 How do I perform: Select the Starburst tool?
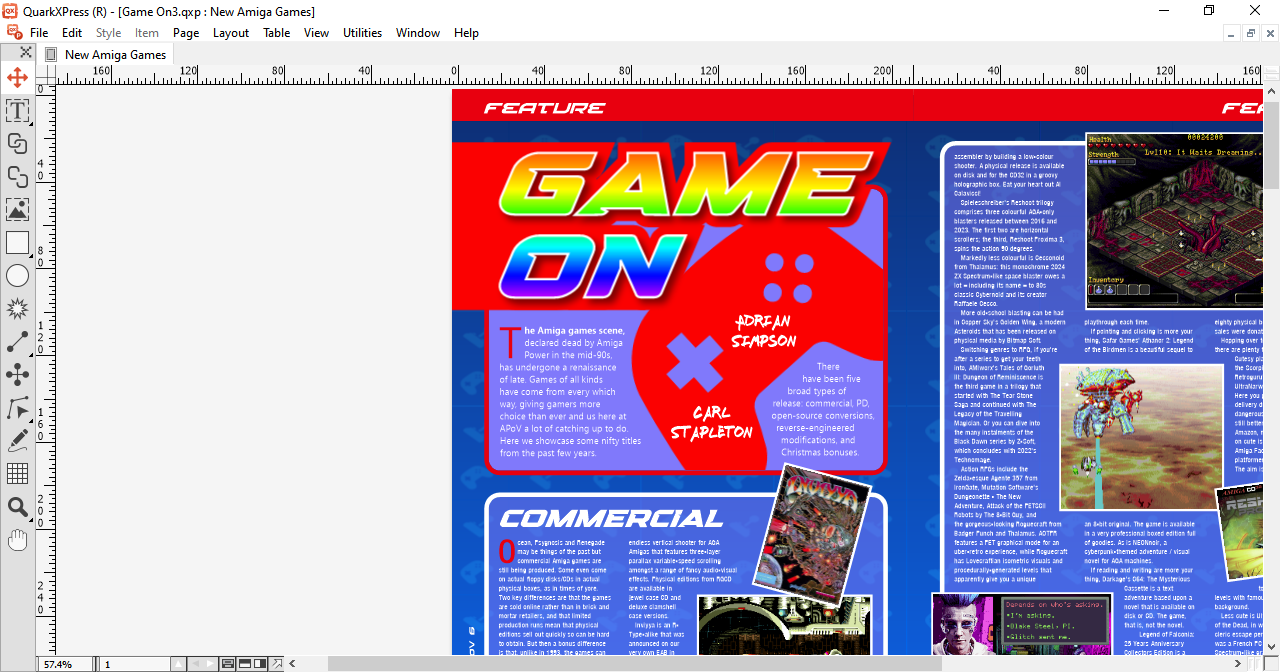coord(17,308)
